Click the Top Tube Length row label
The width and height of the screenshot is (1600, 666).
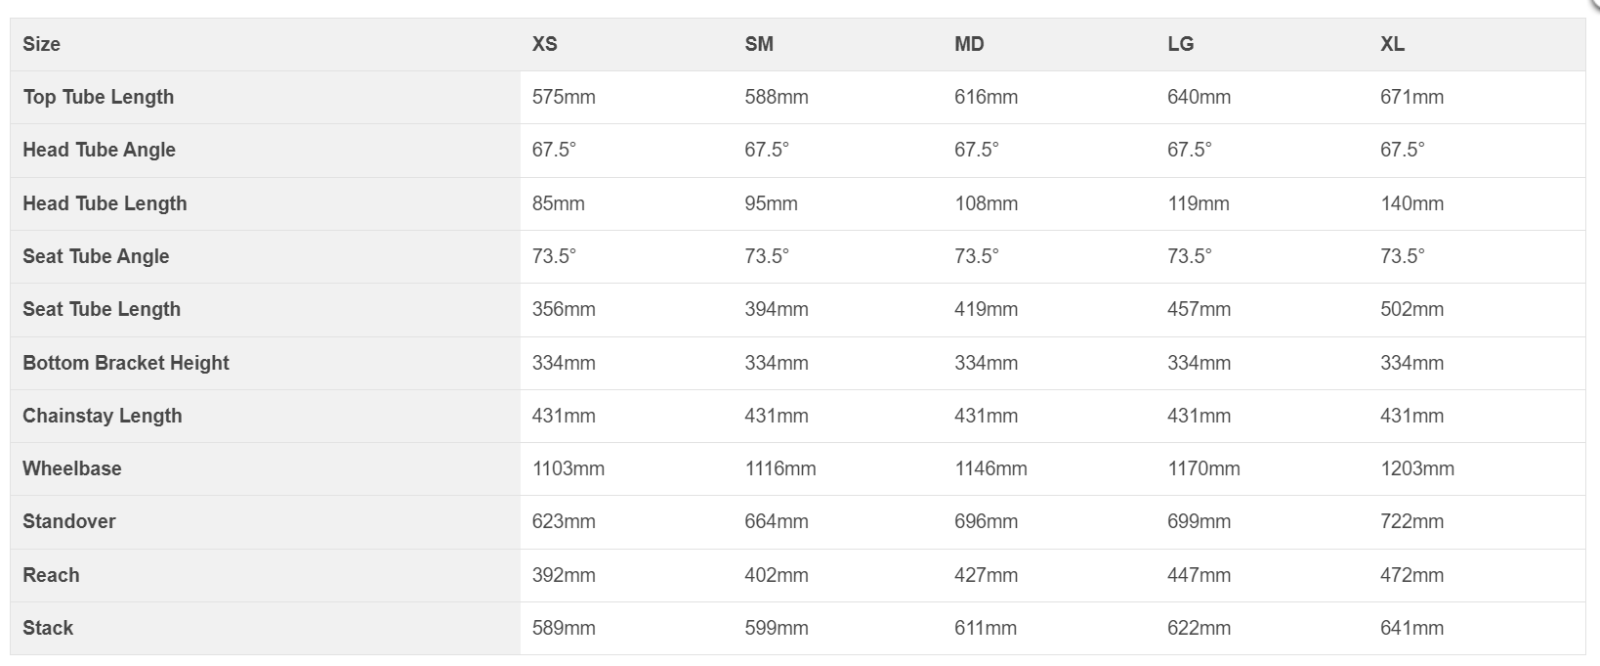pyautogui.click(x=98, y=97)
